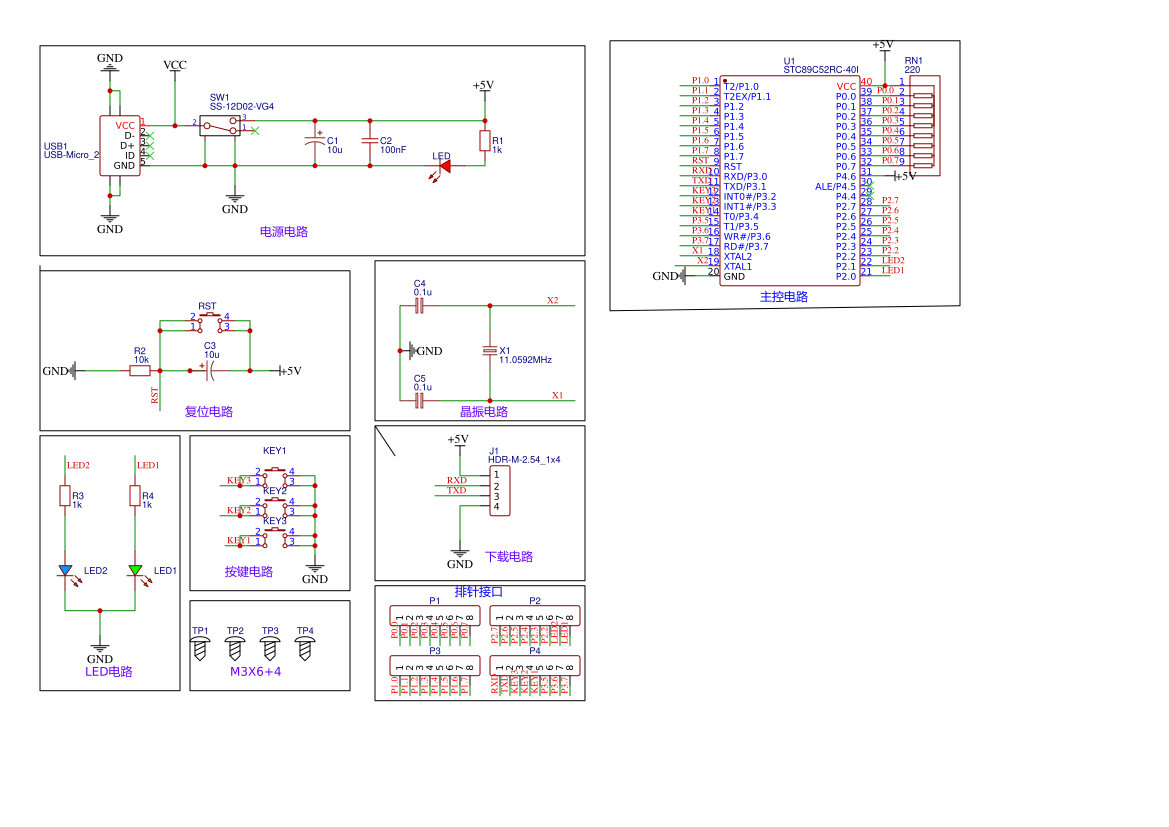Viewport: 1169px width, 827px height.
Task: Select the blue LED2 diode symbol
Action: 66,570
